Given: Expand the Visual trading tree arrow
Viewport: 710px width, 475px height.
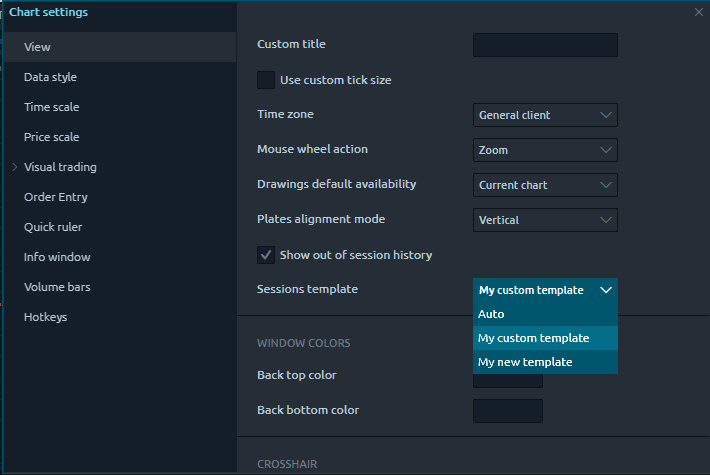Looking at the screenshot, I should (x=14, y=167).
